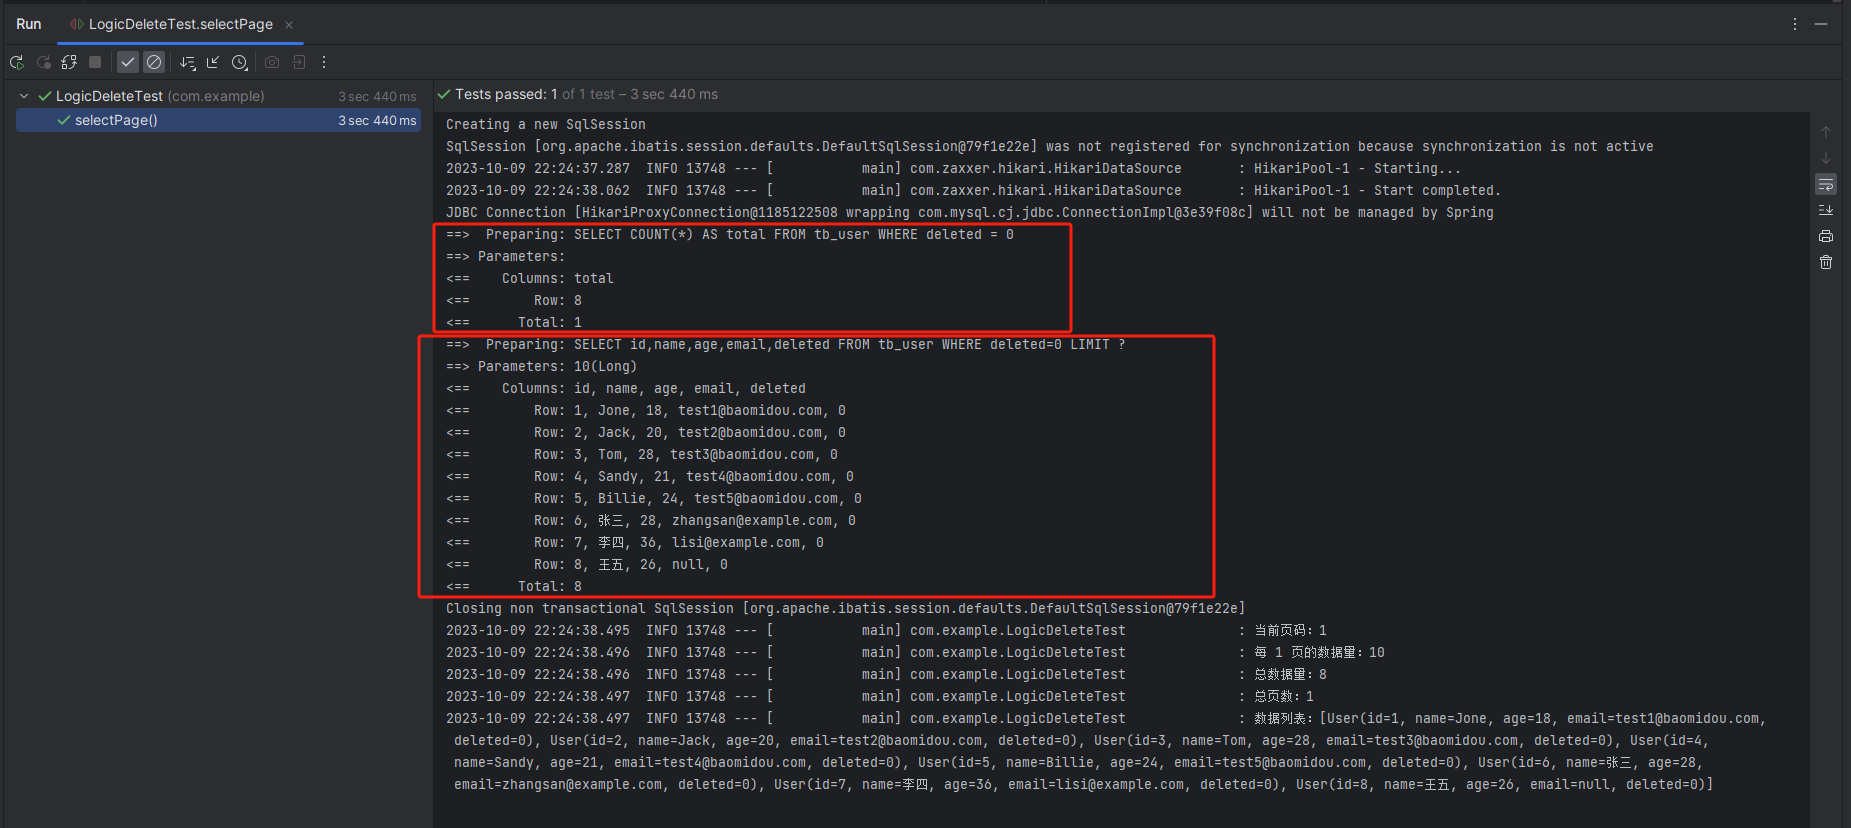Viewport: 1851px width, 828px height.
Task: Open run toolbar more options menu
Action: pos(324,62)
